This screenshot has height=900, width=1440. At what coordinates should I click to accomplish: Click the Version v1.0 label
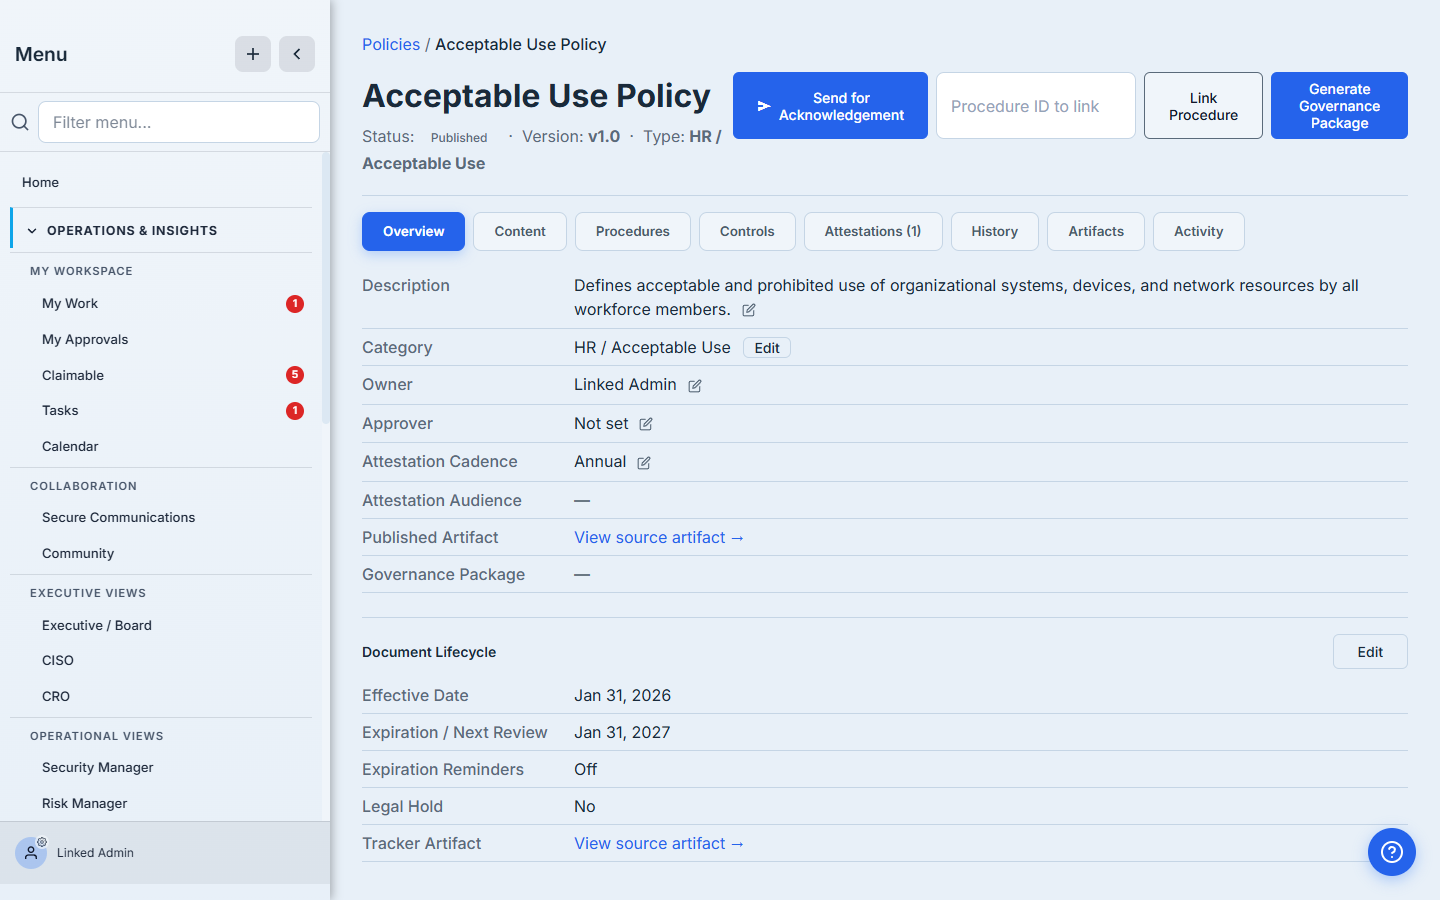tap(571, 137)
